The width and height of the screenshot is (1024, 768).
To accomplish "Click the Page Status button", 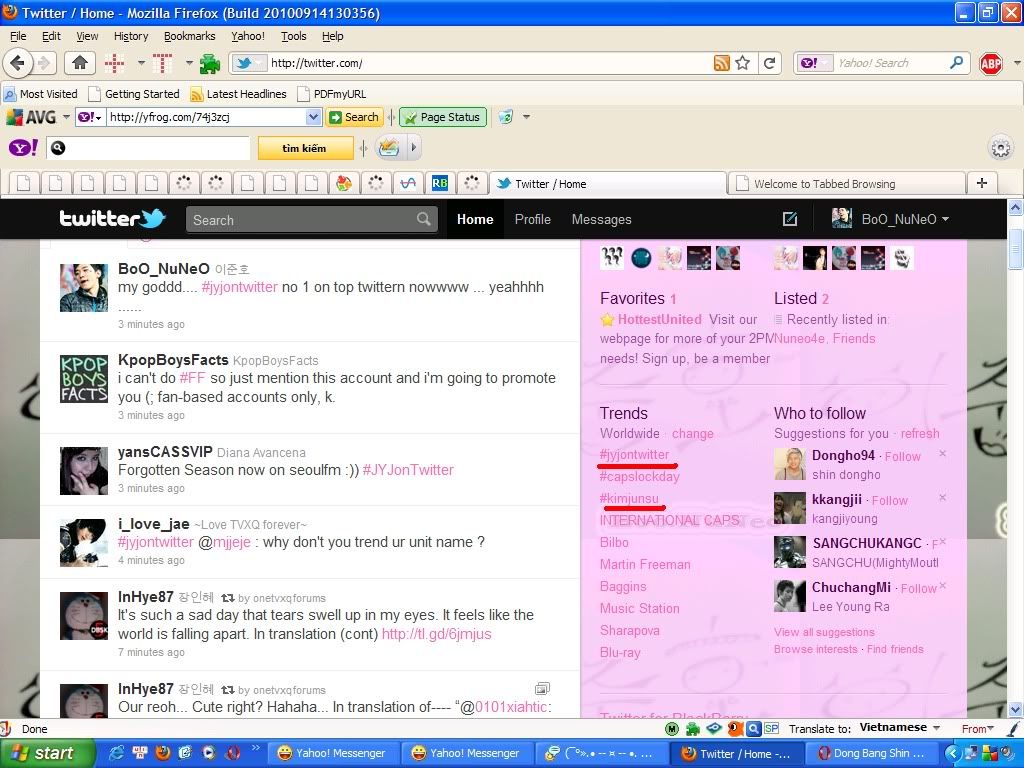I will coord(443,118).
